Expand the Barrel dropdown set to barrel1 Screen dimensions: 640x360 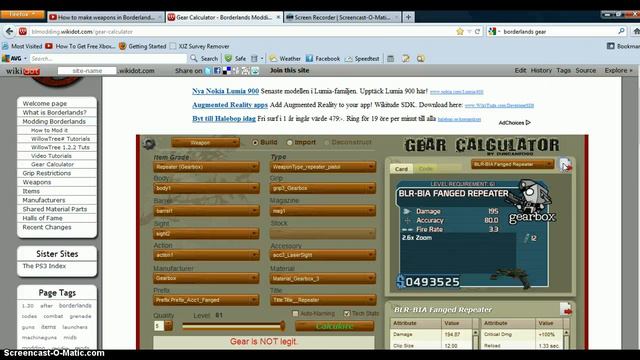click(206, 211)
